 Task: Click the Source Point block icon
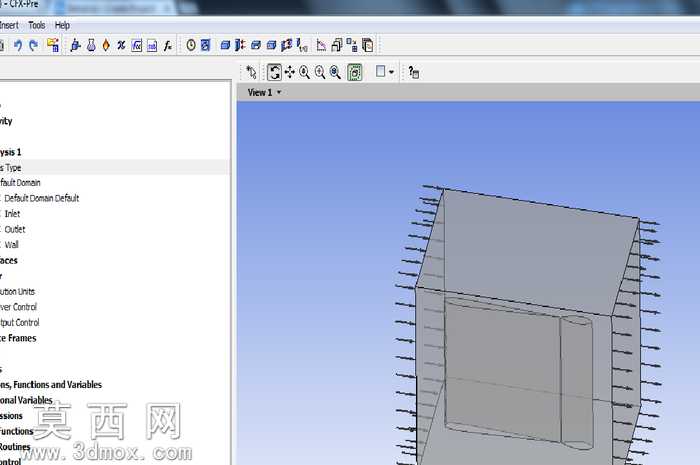(271, 45)
